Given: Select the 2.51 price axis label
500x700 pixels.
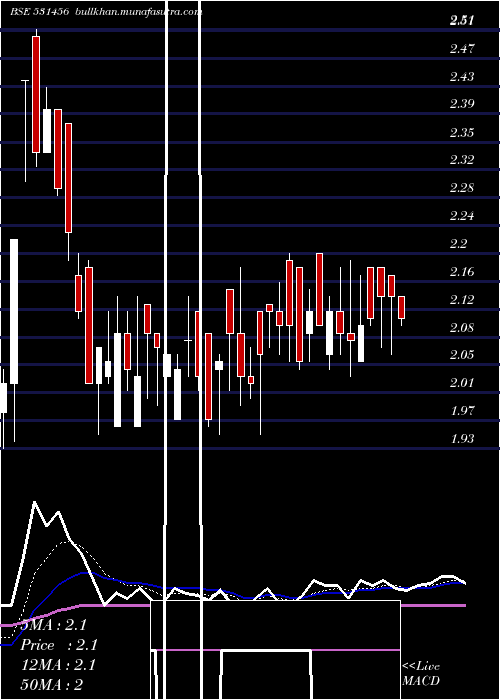Looking at the screenshot, I should tap(462, 21).
